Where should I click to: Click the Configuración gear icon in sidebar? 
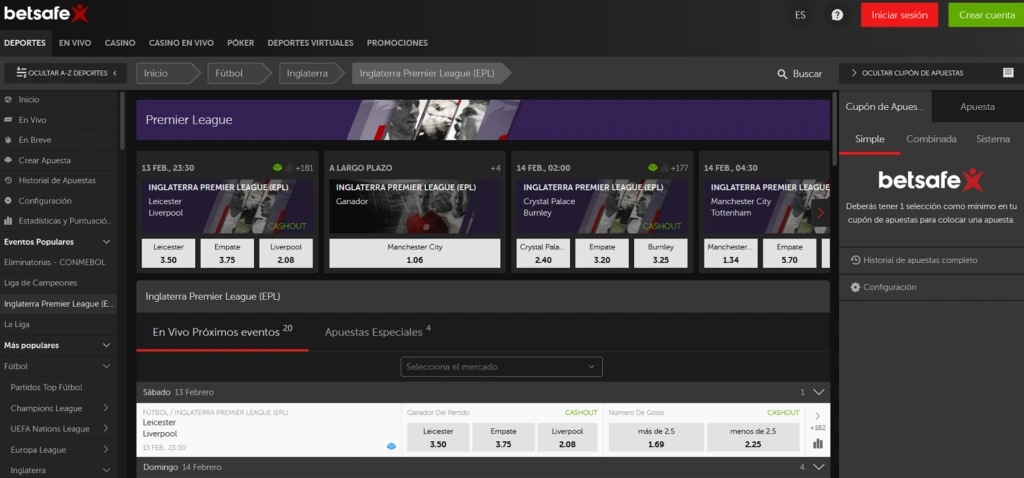coord(8,201)
